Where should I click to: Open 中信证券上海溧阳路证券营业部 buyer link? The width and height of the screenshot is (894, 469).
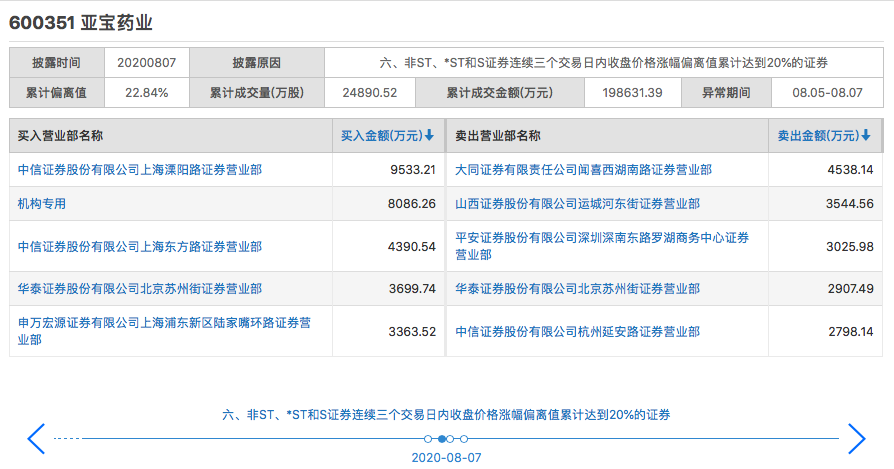(140, 170)
